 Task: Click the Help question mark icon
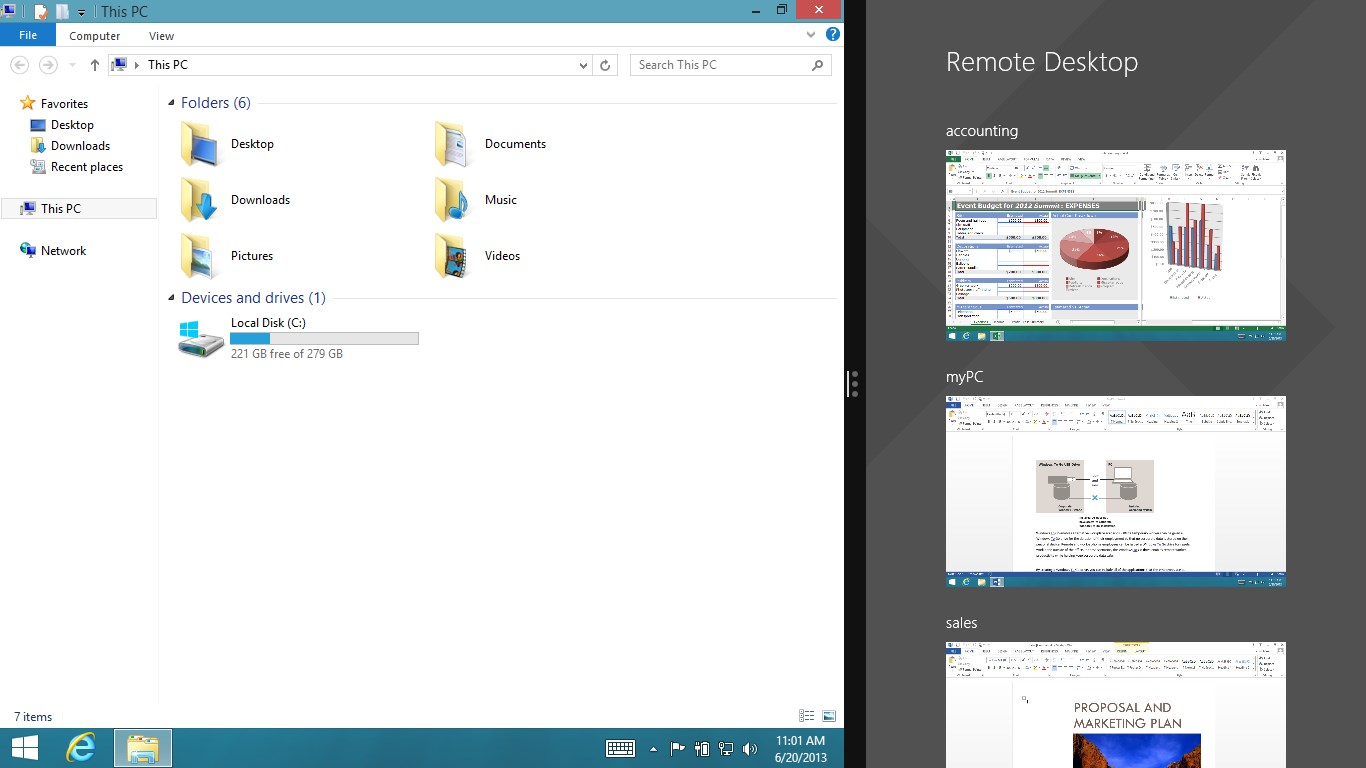point(832,35)
